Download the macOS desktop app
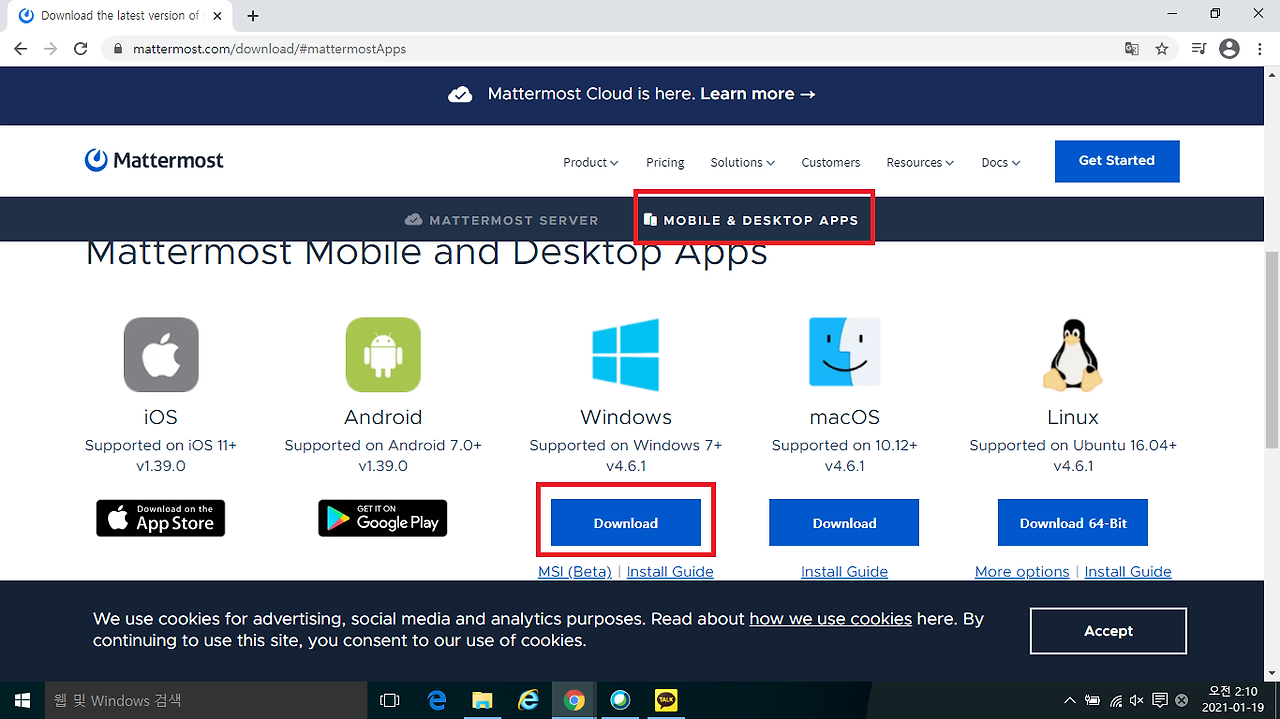Screen dimensions: 1280x719 (844, 523)
